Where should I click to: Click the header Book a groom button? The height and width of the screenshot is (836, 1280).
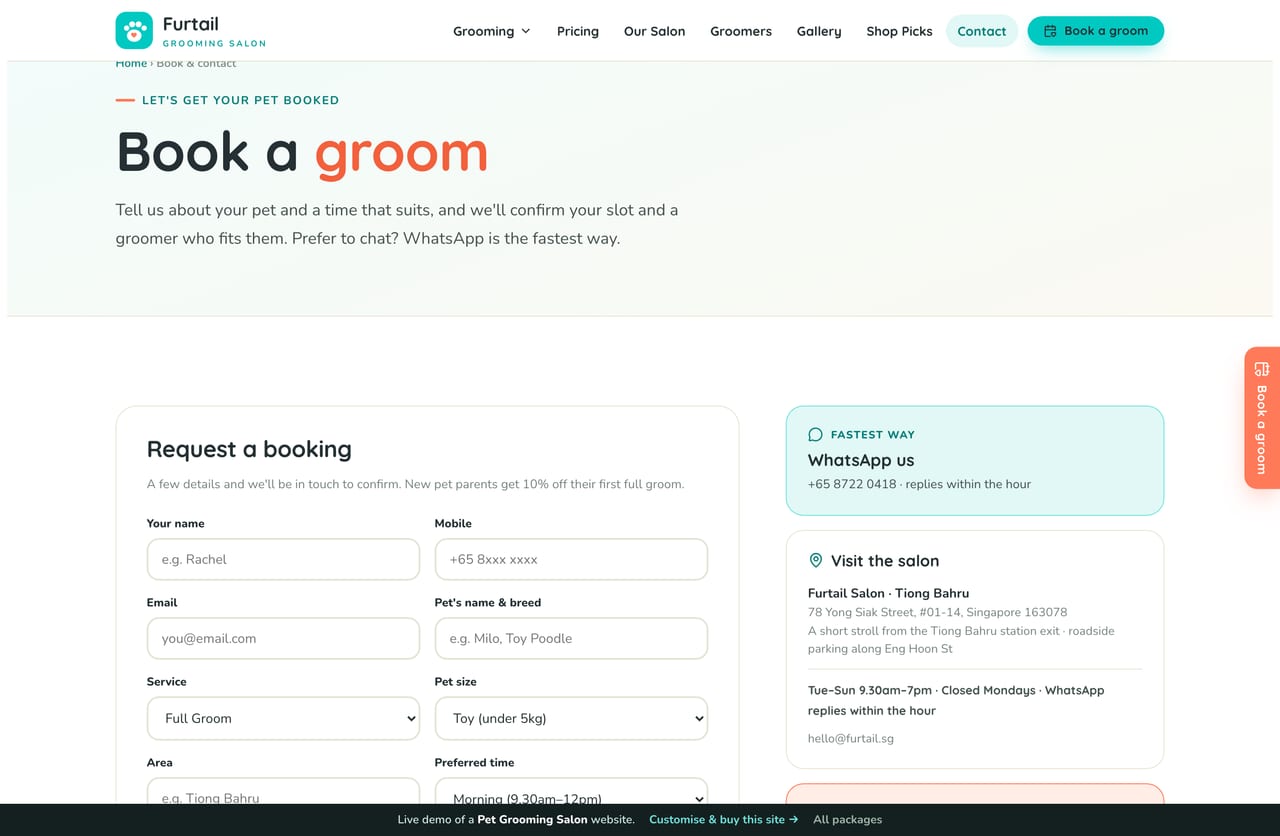(x=1096, y=31)
